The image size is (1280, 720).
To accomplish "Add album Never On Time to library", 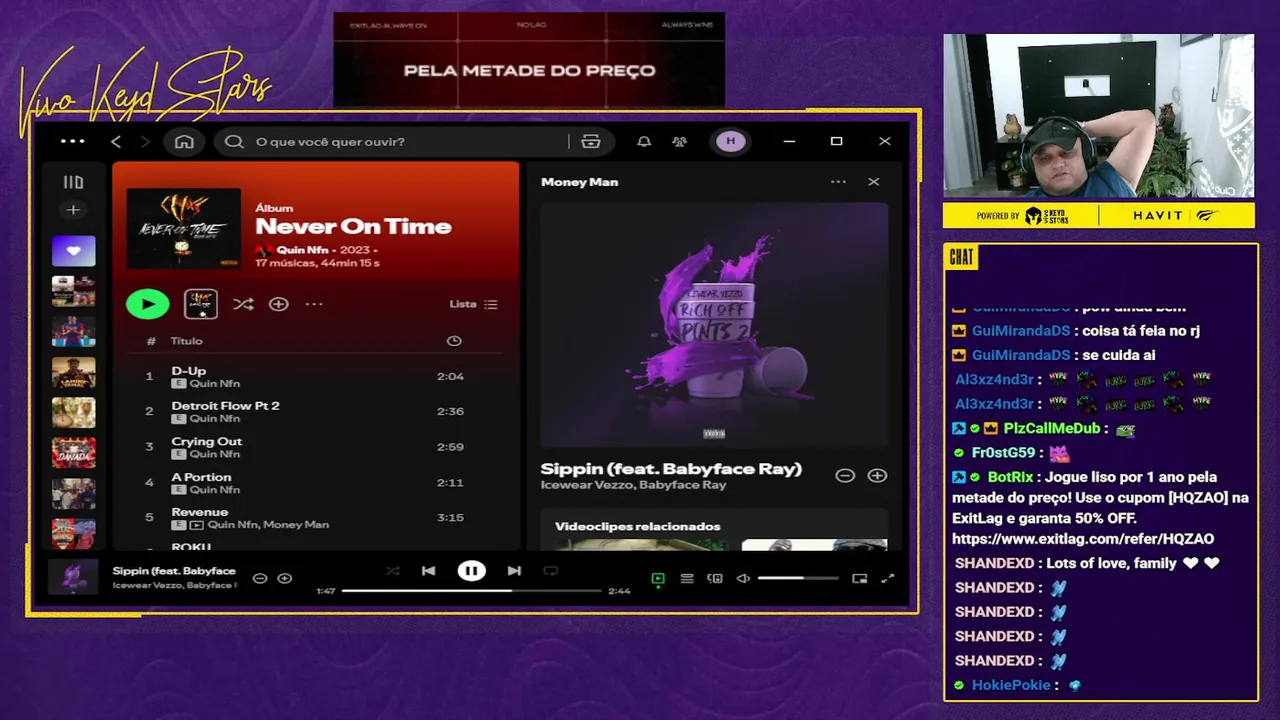I will [x=279, y=304].
